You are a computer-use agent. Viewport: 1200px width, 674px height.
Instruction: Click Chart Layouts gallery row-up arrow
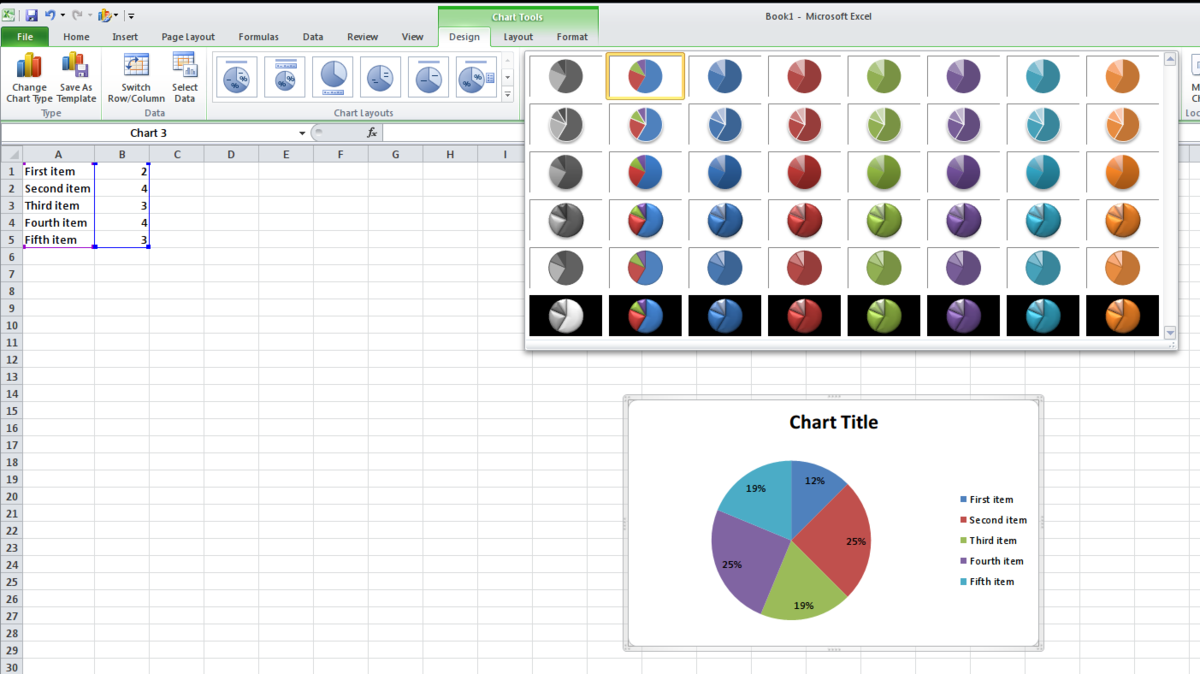point(507,61)
